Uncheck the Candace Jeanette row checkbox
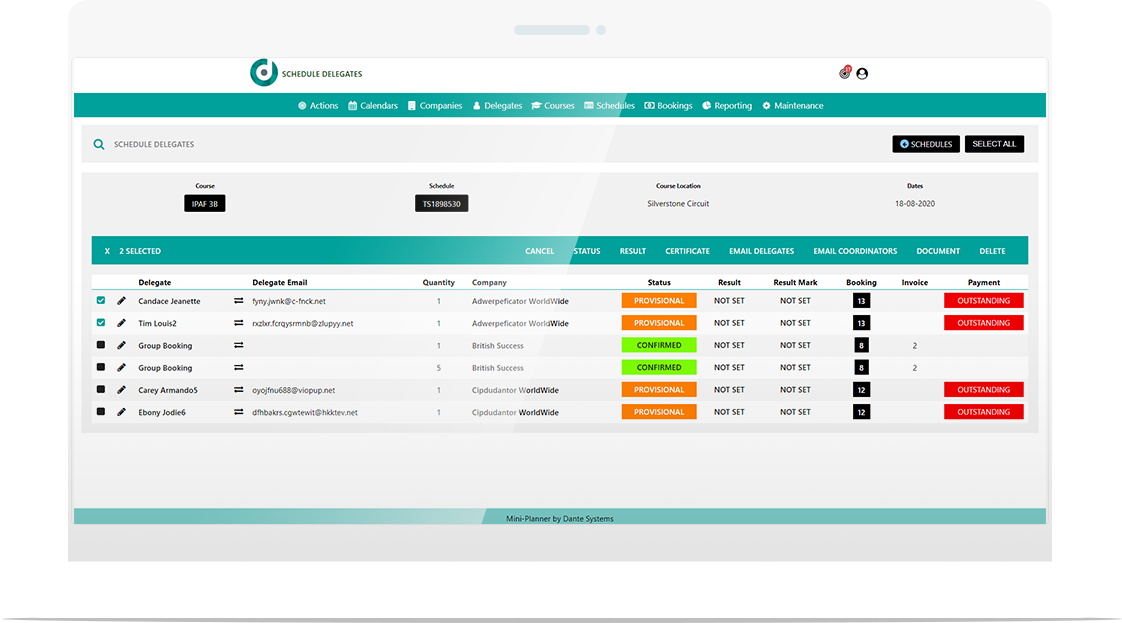This screenshot has height=623, width=1122. (100, 300)
